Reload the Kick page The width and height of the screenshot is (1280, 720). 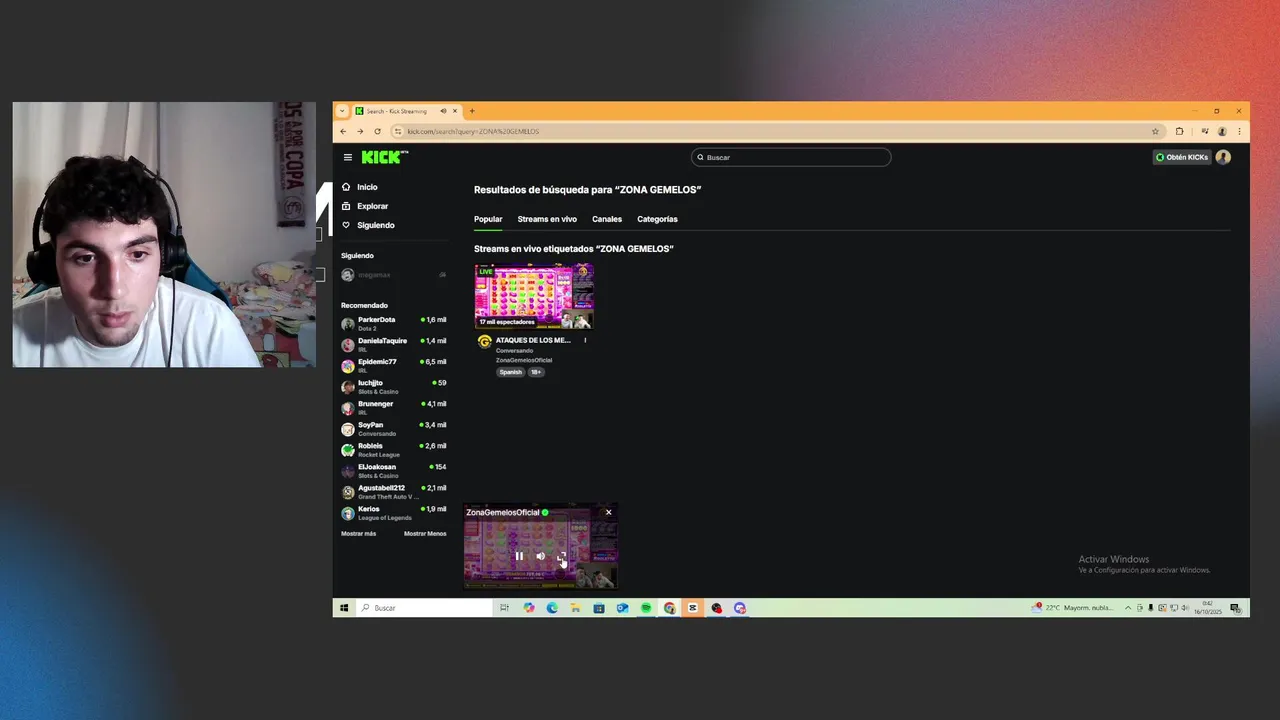[377, 131]
